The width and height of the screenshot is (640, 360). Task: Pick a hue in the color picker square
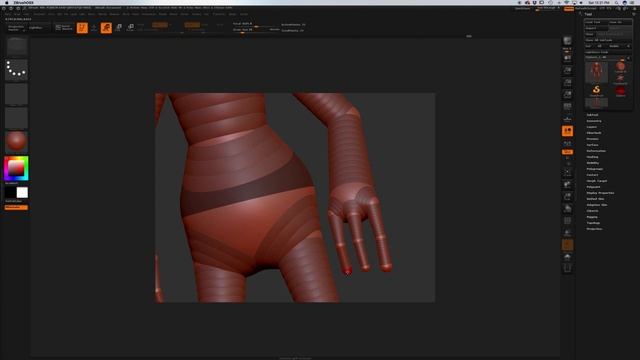[16, 168]
